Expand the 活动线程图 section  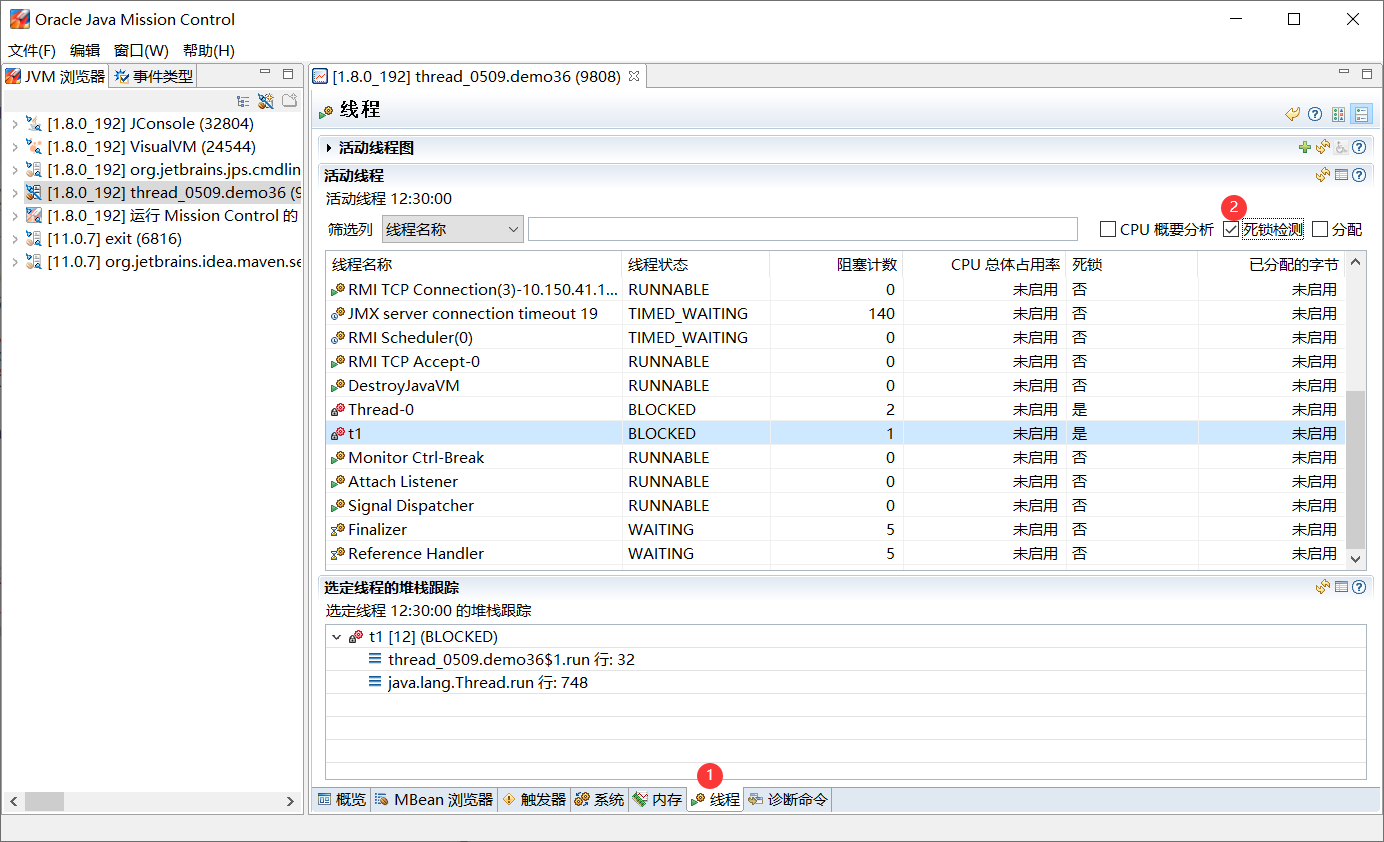329,148
